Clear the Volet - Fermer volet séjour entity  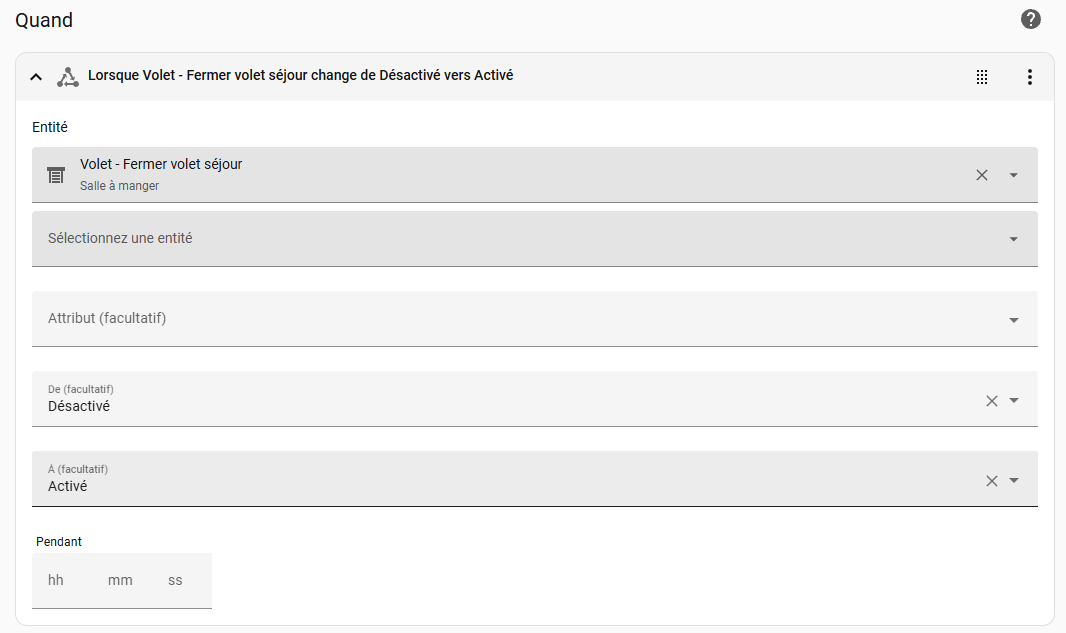[982, 175]
